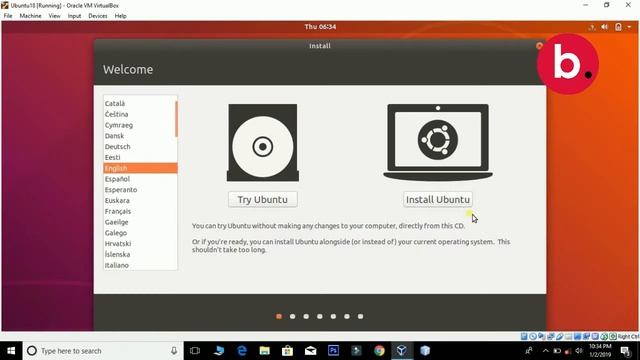Open Google Chrome from the taskbar

(x=379, y=351)
